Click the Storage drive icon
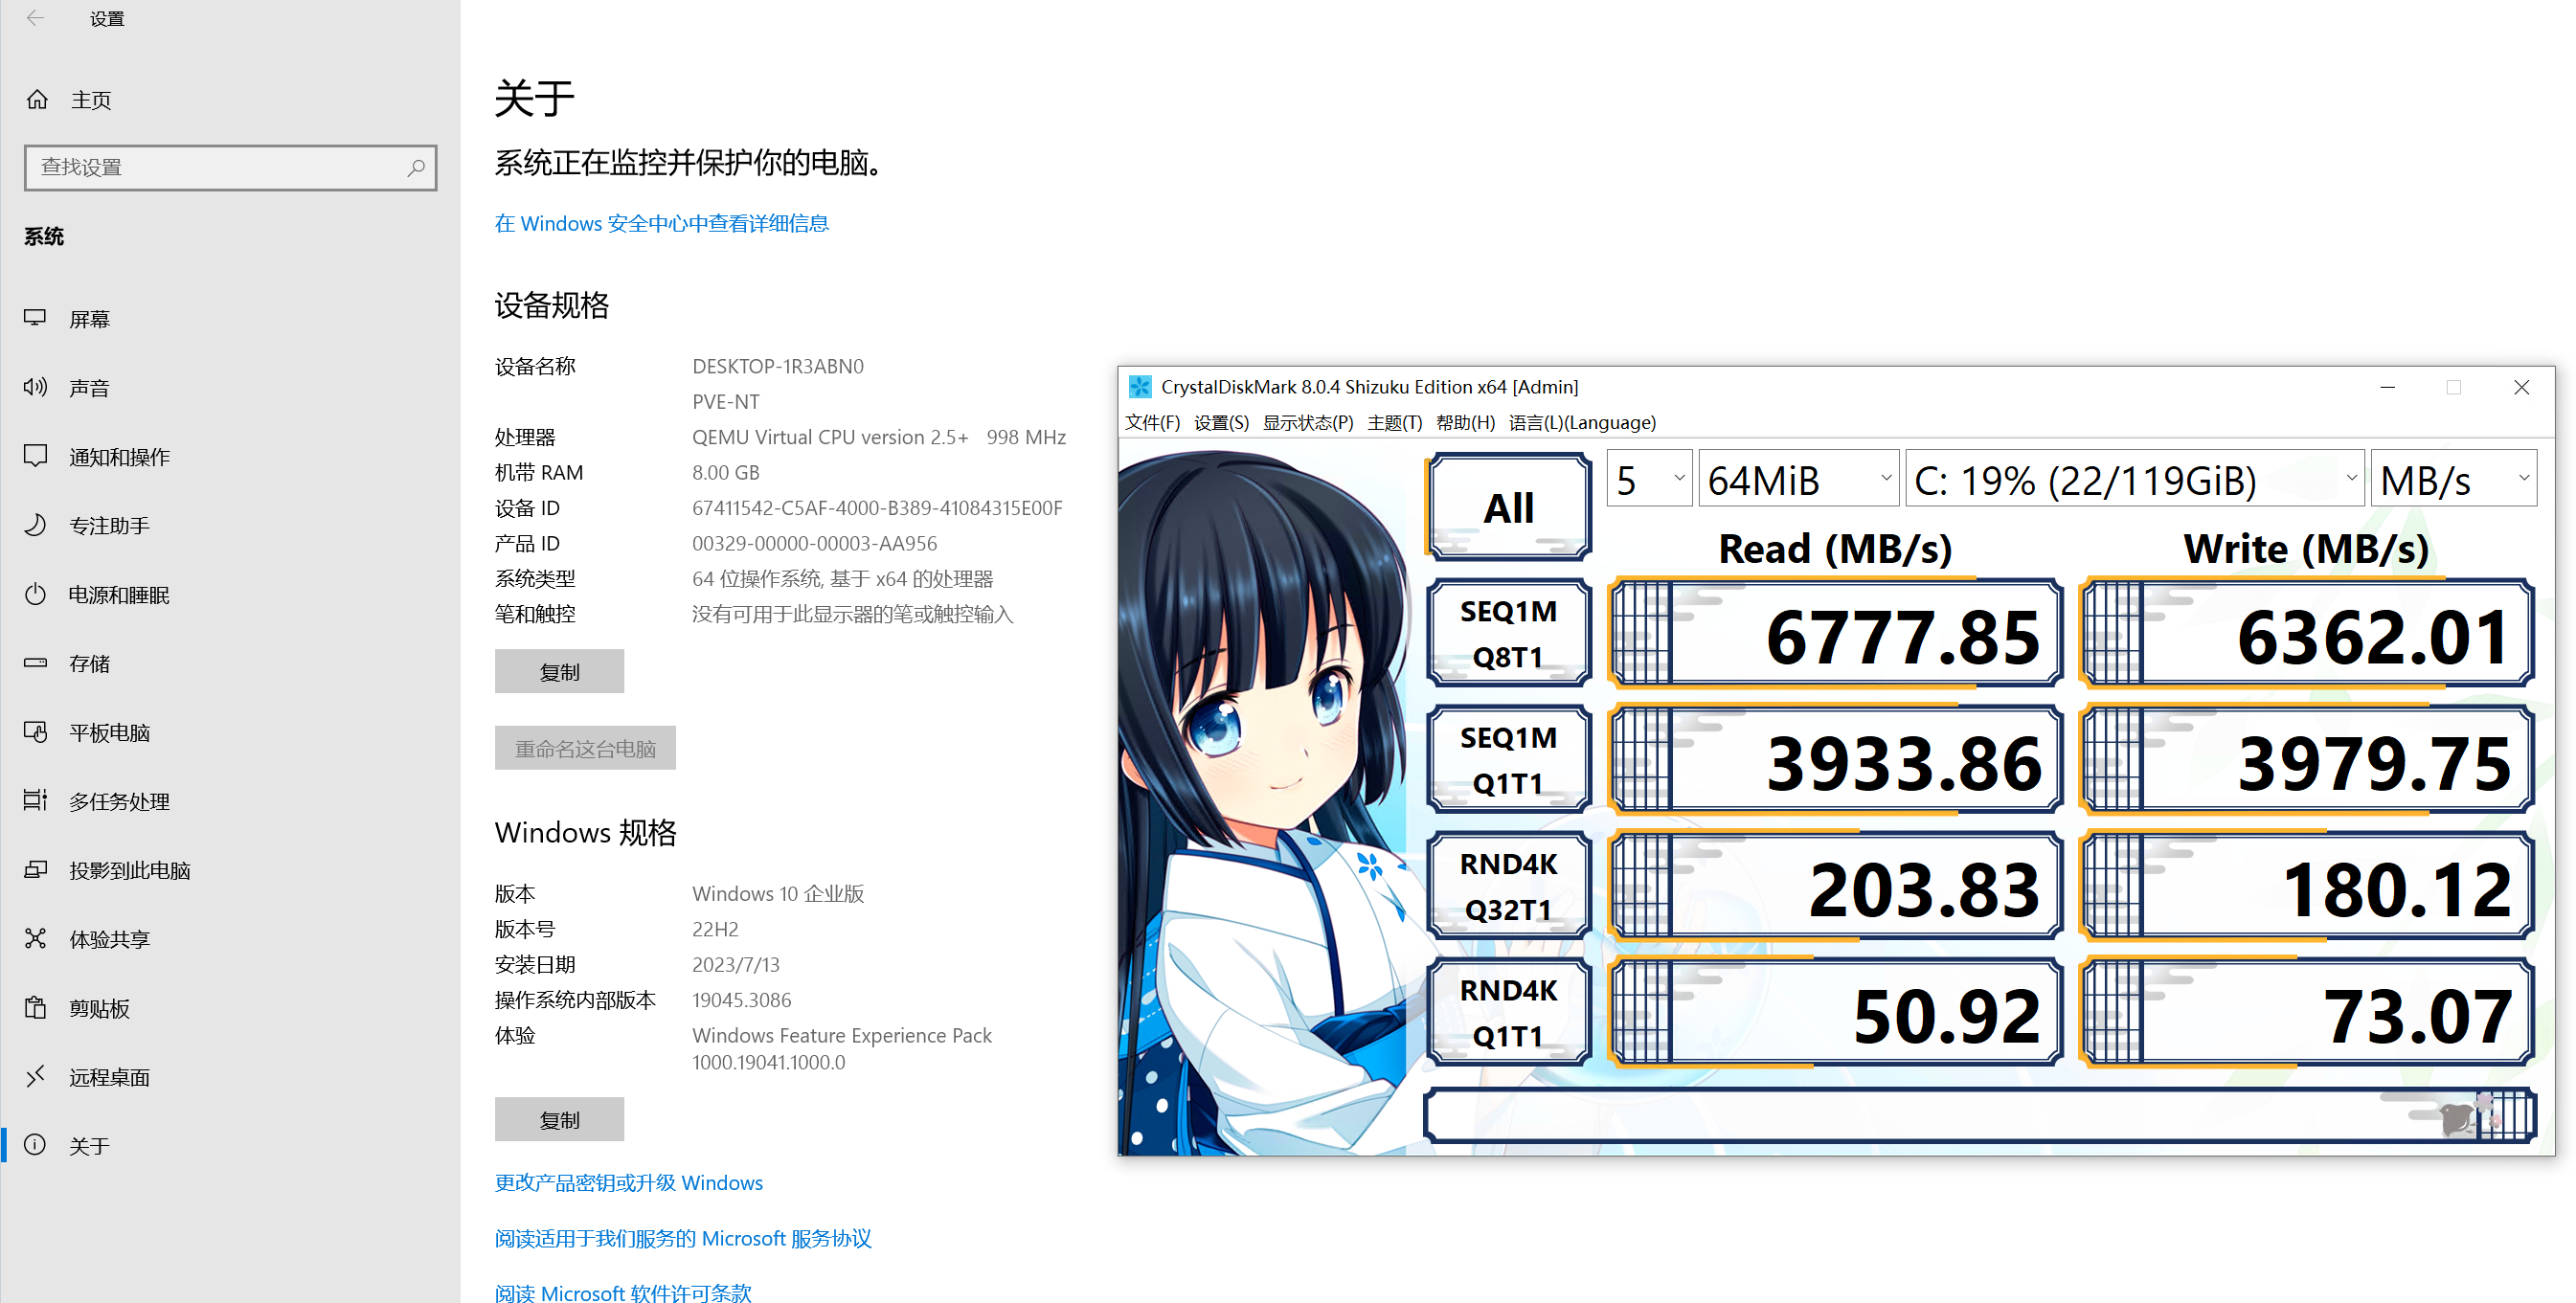2576x1303 pixels. click(35, 663)
